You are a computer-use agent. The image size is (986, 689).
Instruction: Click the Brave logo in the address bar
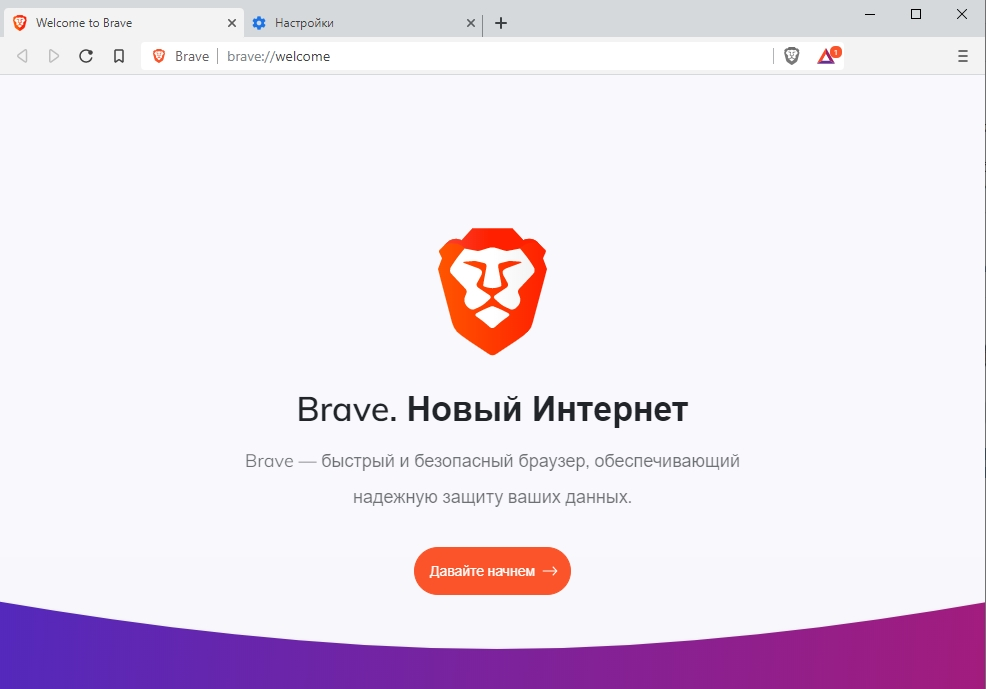[x=159, y=56]
